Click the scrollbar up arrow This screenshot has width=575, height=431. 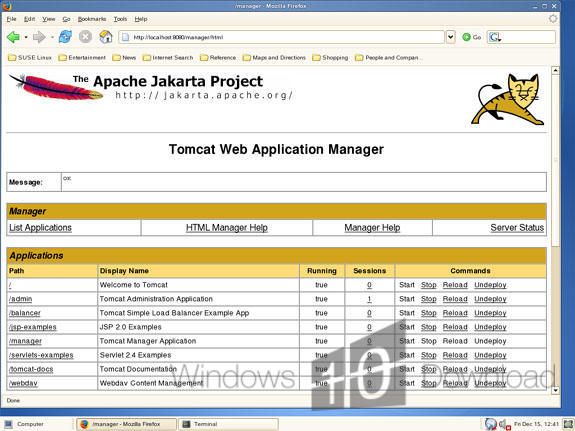coord(556,70)
